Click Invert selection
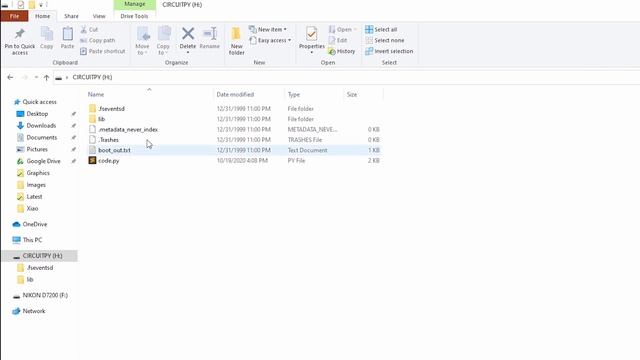Image resolution: width=640 pixels, height=360 pixels. tap(389, 51)
